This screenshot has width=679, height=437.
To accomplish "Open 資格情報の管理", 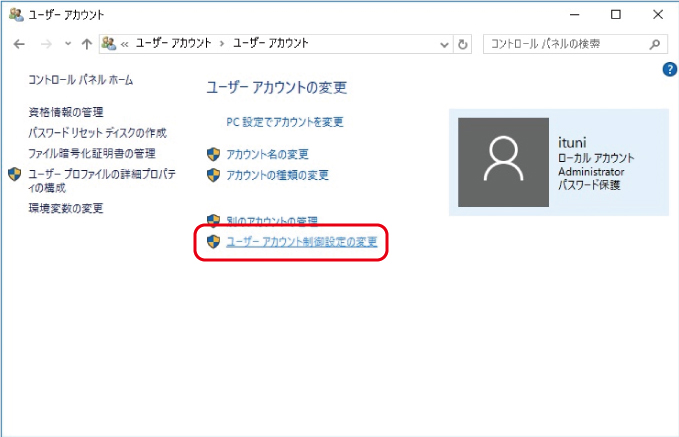I will coord(66,113).
